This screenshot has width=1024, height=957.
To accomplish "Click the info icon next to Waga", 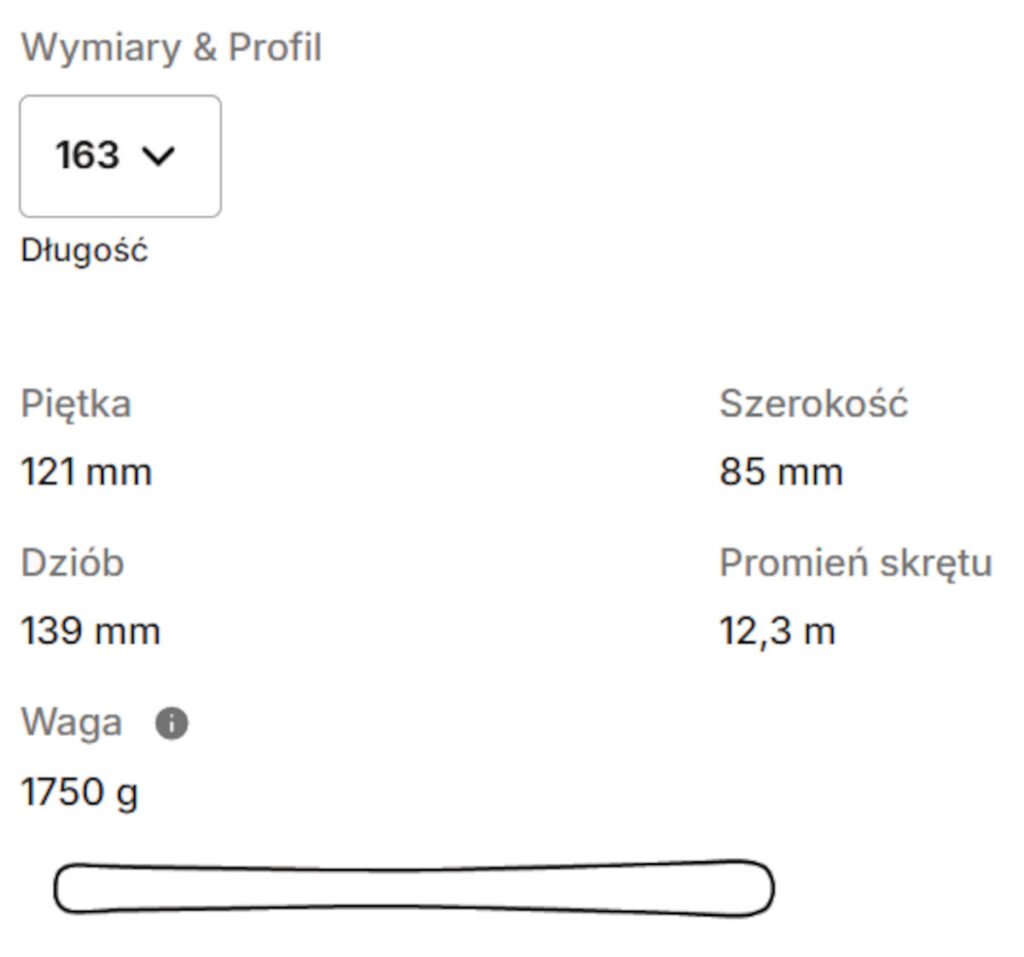I will pos(172,724).
